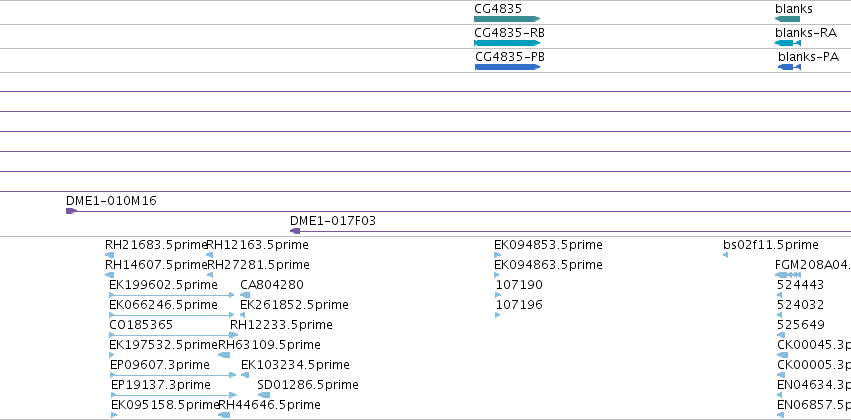Select the FGM208A04 feature glyph

[x=788, y=275]
